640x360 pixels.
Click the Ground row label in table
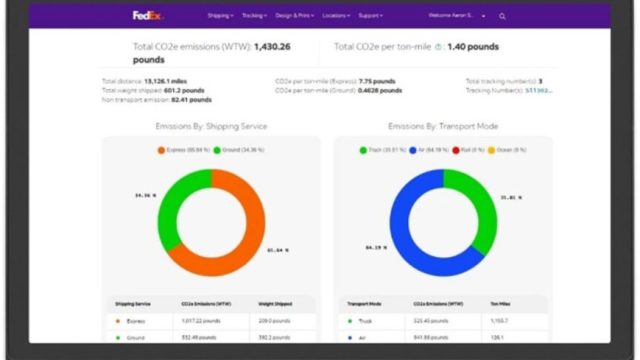tap(136, 338)
